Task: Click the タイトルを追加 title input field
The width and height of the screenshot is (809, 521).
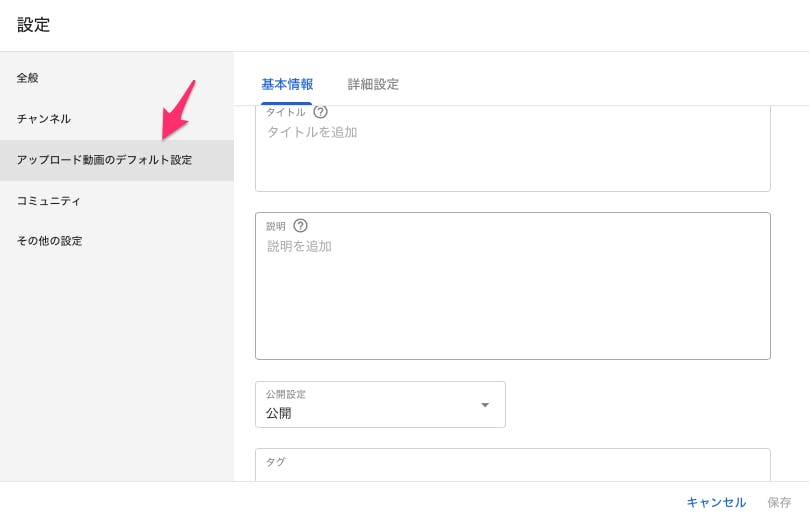Action: [512, 150]
